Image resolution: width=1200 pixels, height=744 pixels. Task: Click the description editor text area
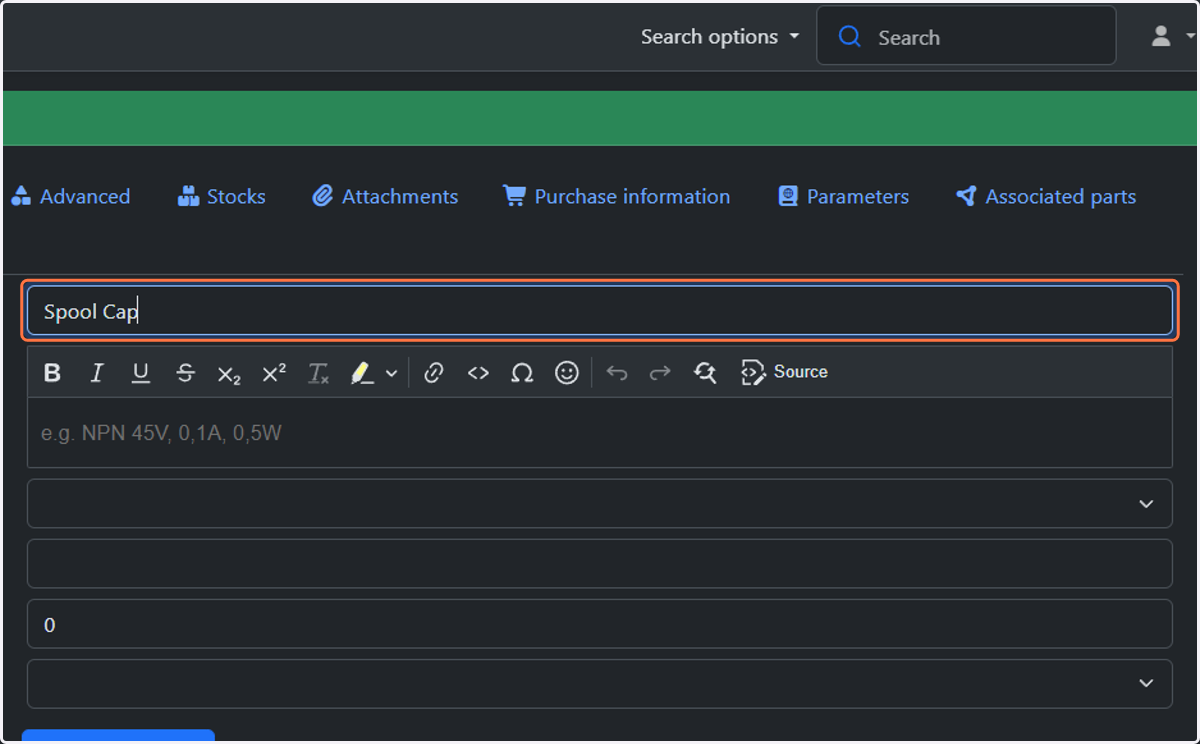point(600,433)
